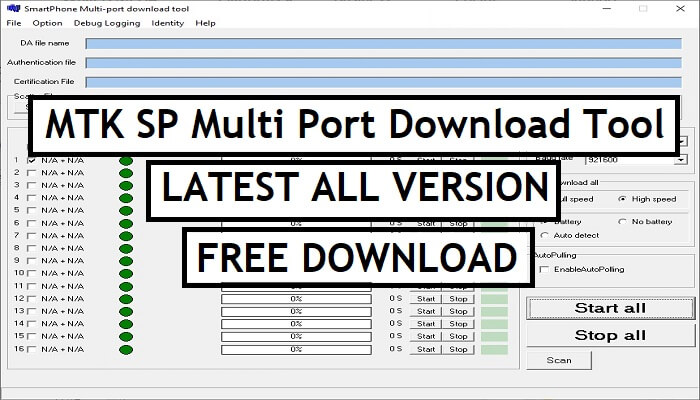Click Start button for port 16

(426, 350)
